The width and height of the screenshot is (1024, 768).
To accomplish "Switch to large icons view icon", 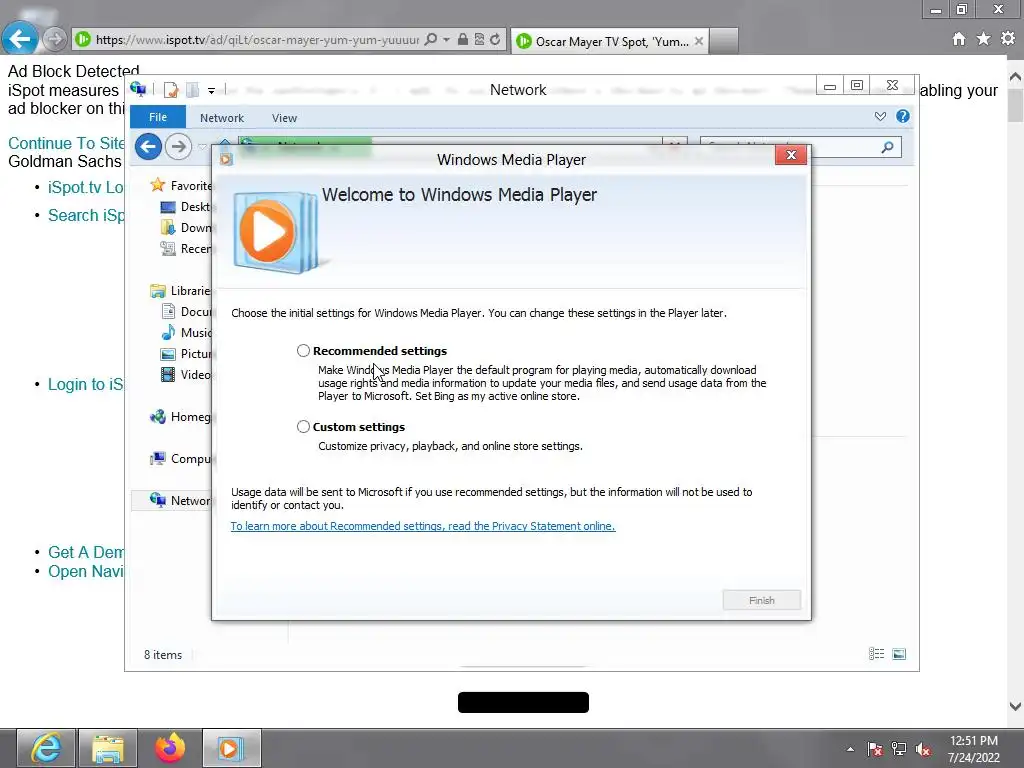I will tap(899, 654).
